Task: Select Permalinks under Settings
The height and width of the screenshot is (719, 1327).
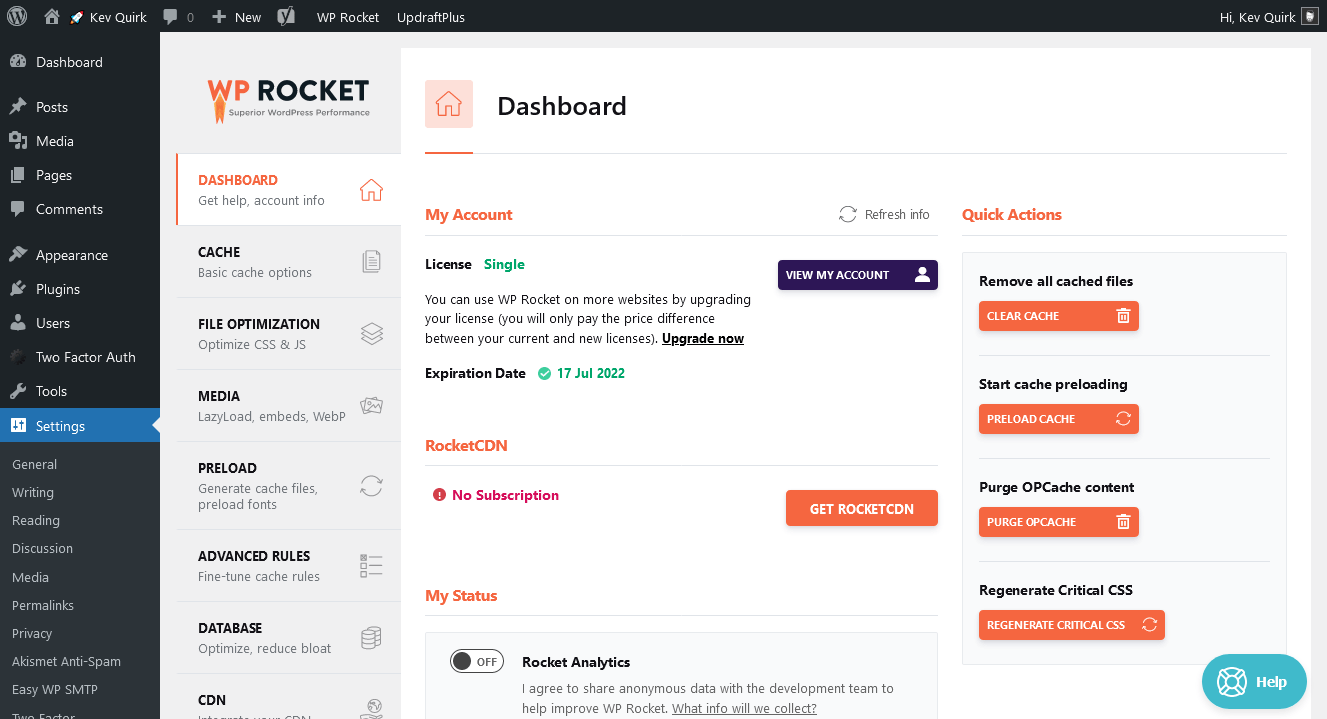Action: coord(43,605)
